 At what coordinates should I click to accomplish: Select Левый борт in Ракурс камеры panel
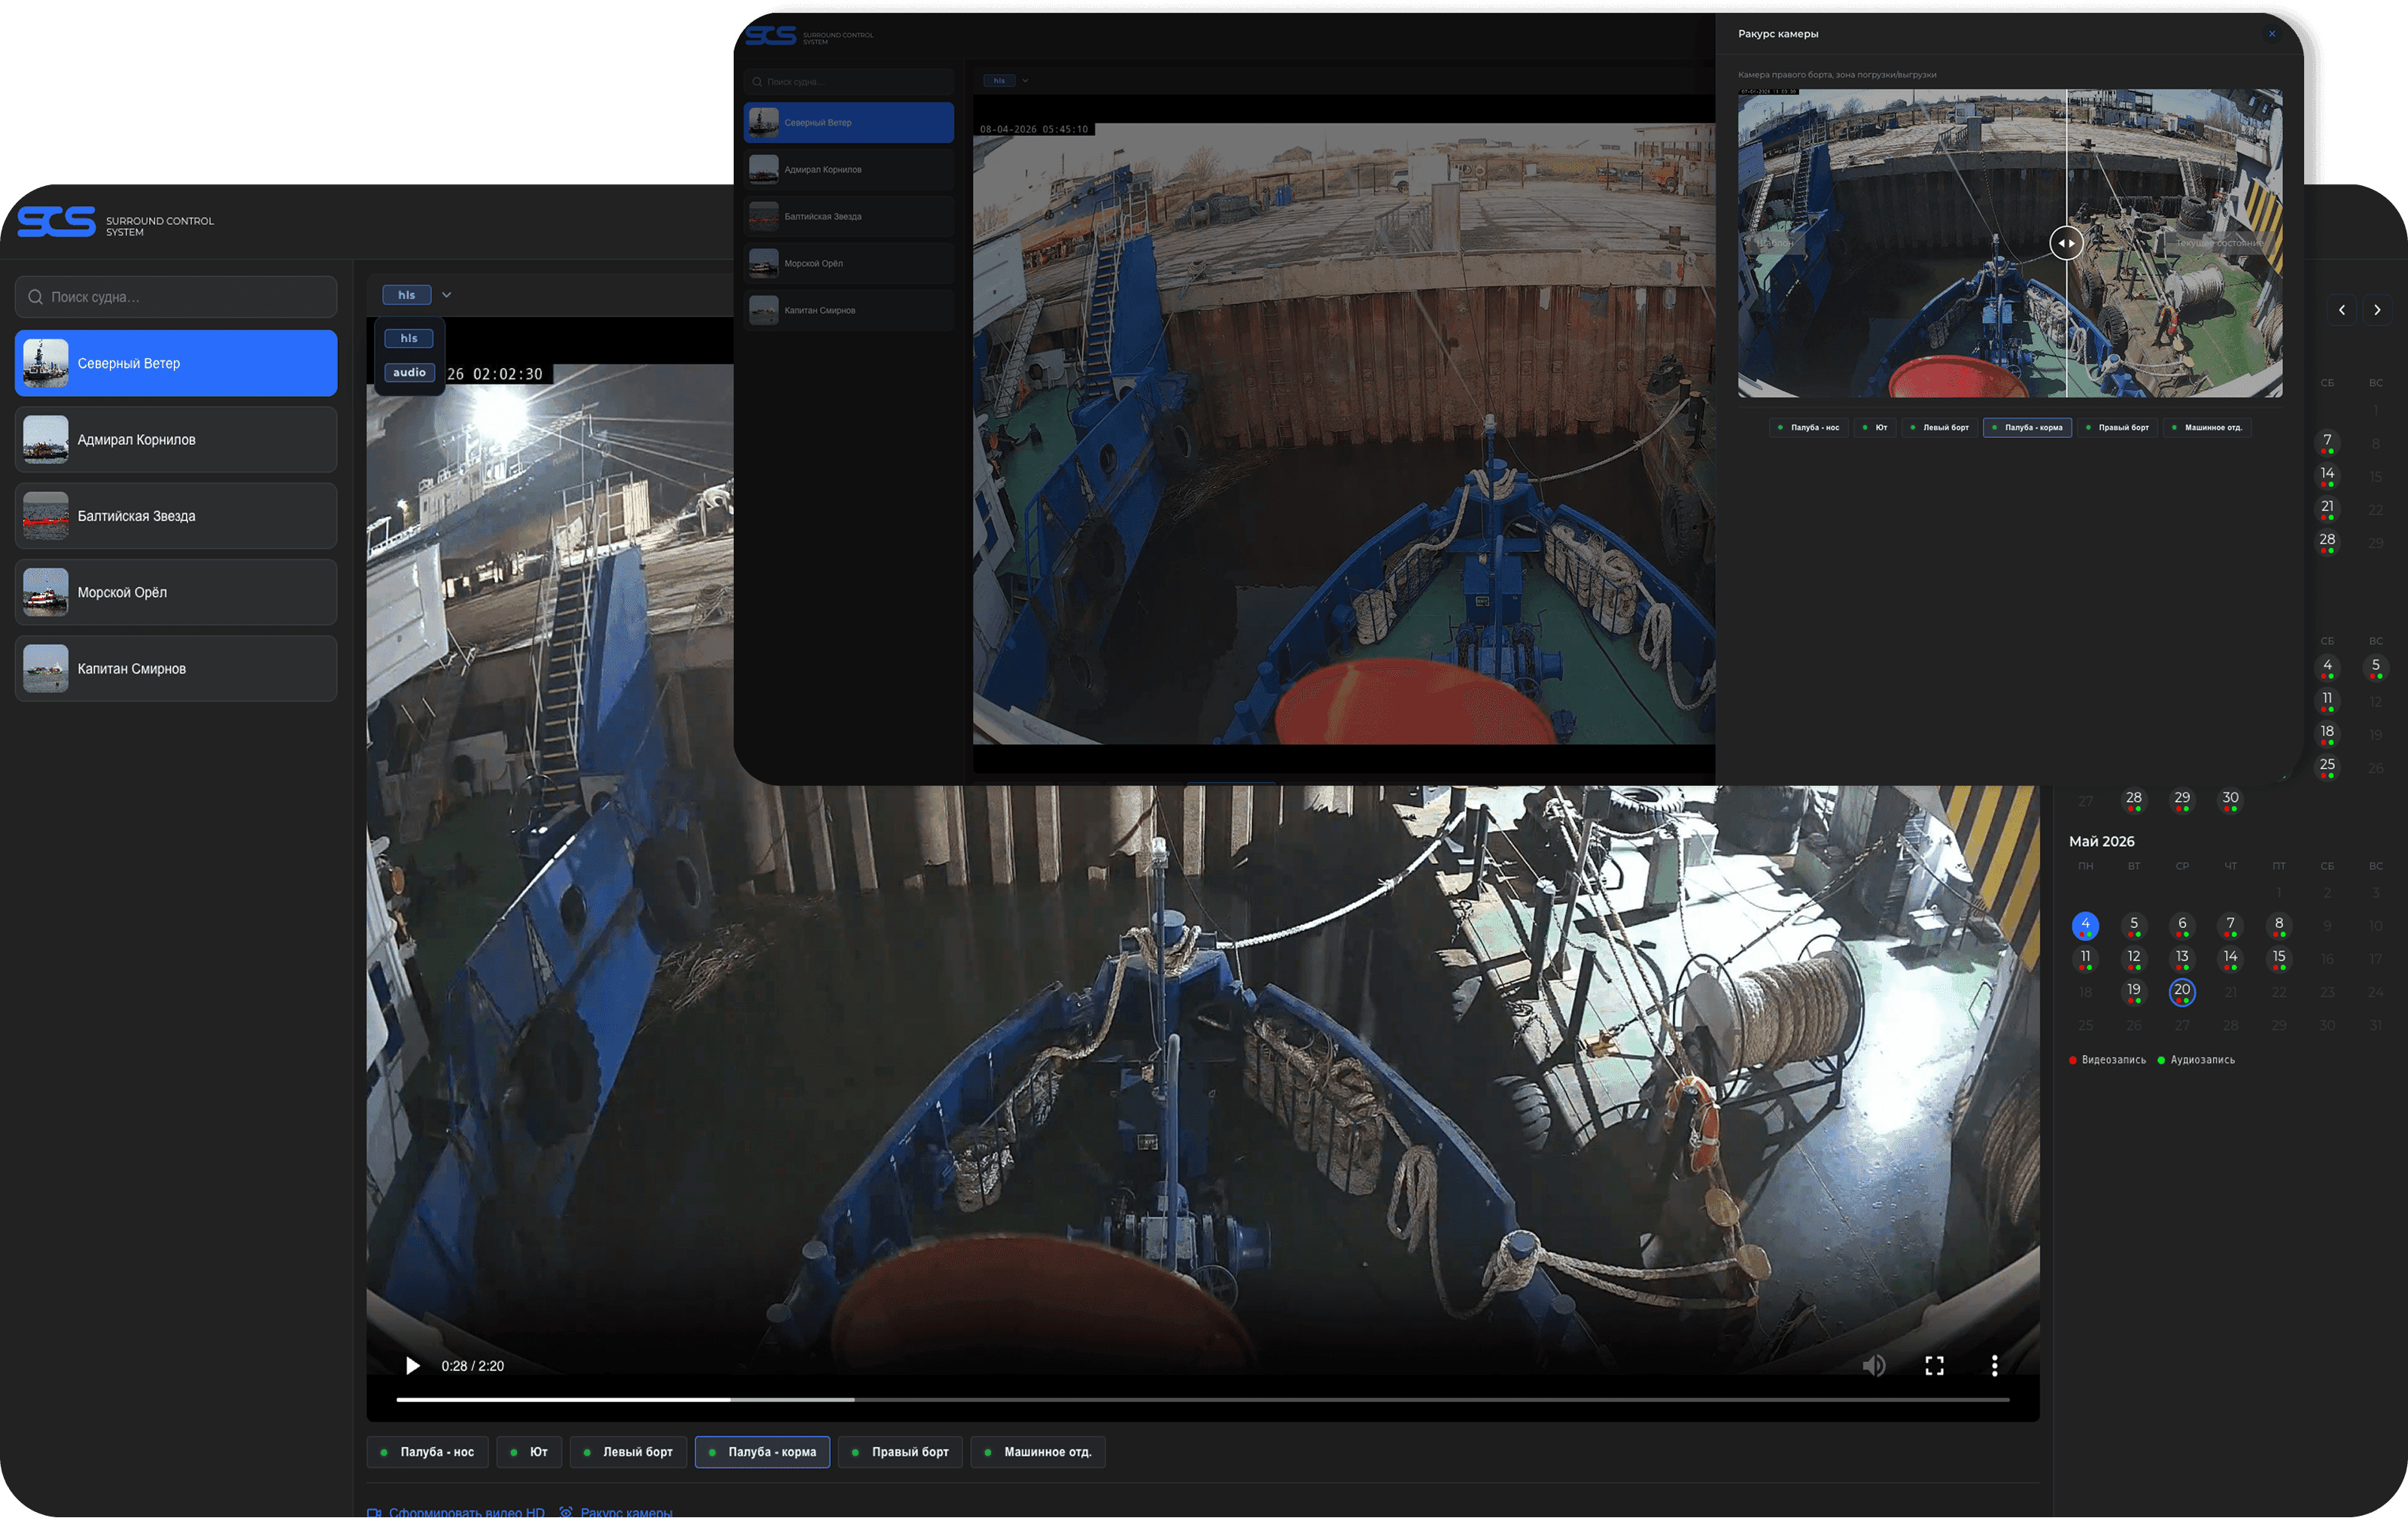(x=1940, y=428)
